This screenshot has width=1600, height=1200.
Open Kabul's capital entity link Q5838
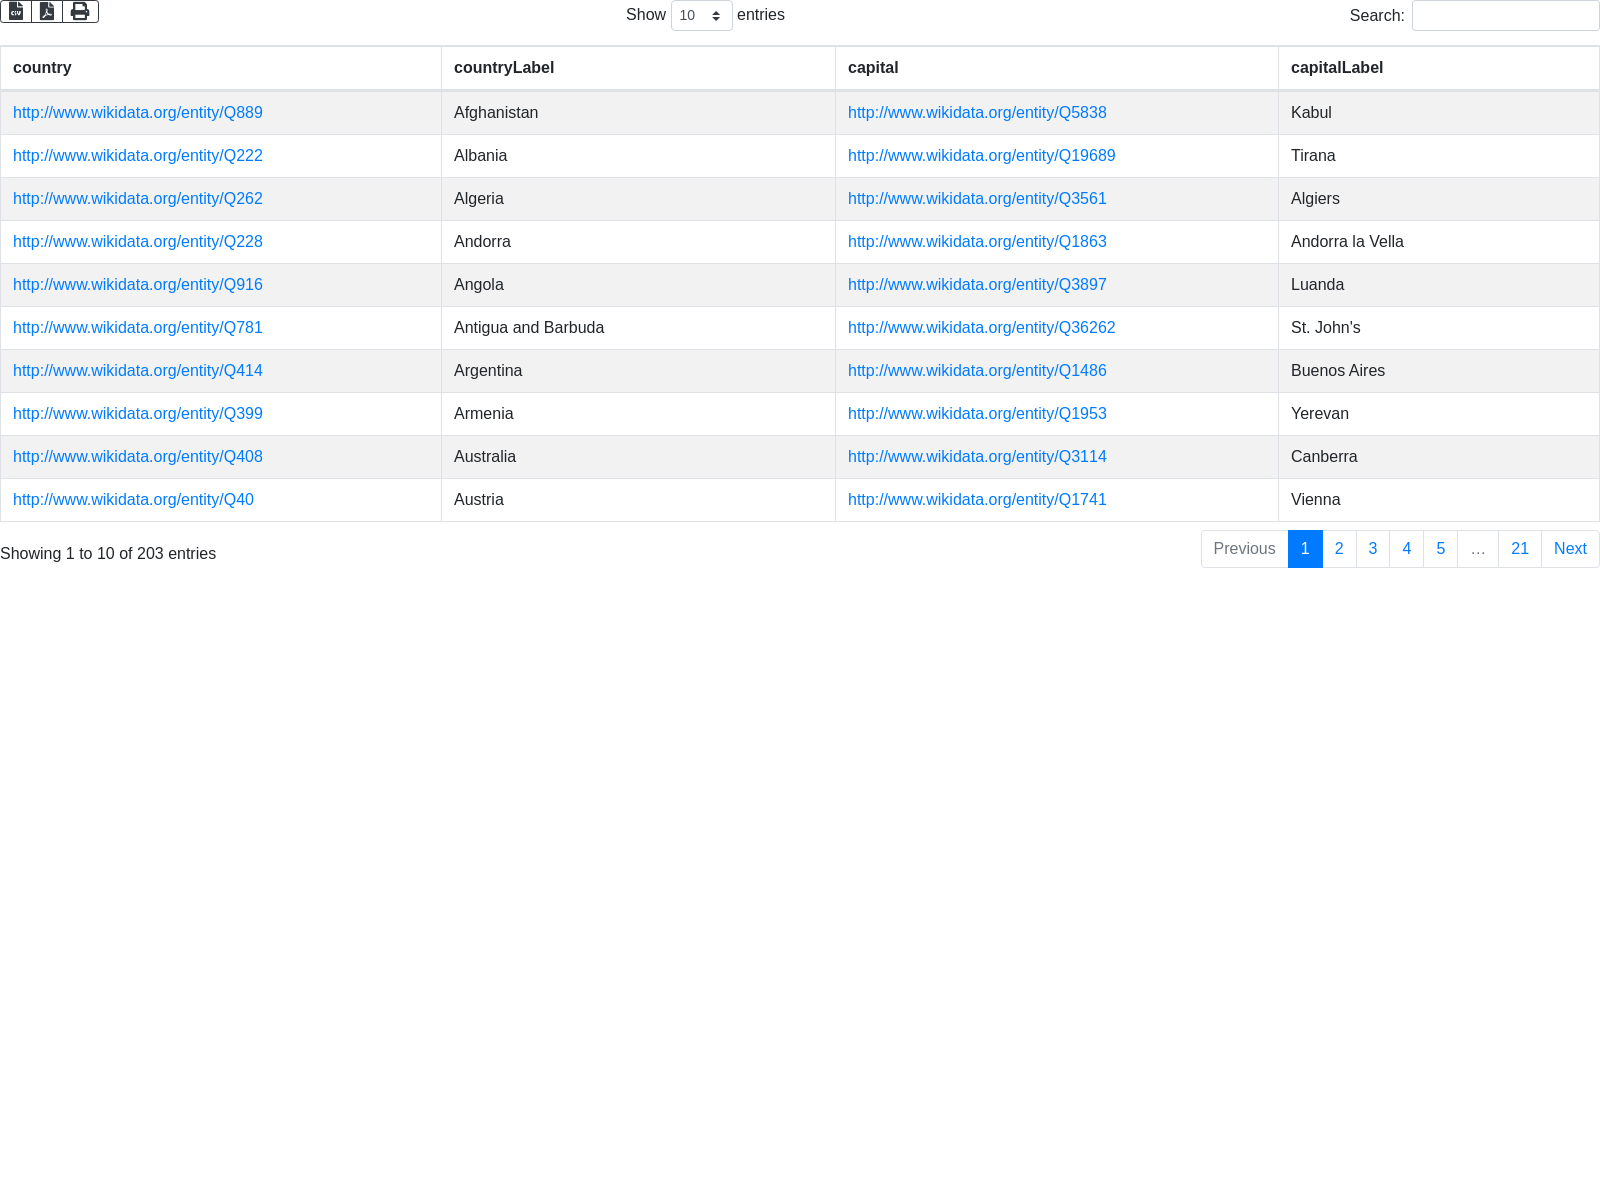[x=977, y=113]
